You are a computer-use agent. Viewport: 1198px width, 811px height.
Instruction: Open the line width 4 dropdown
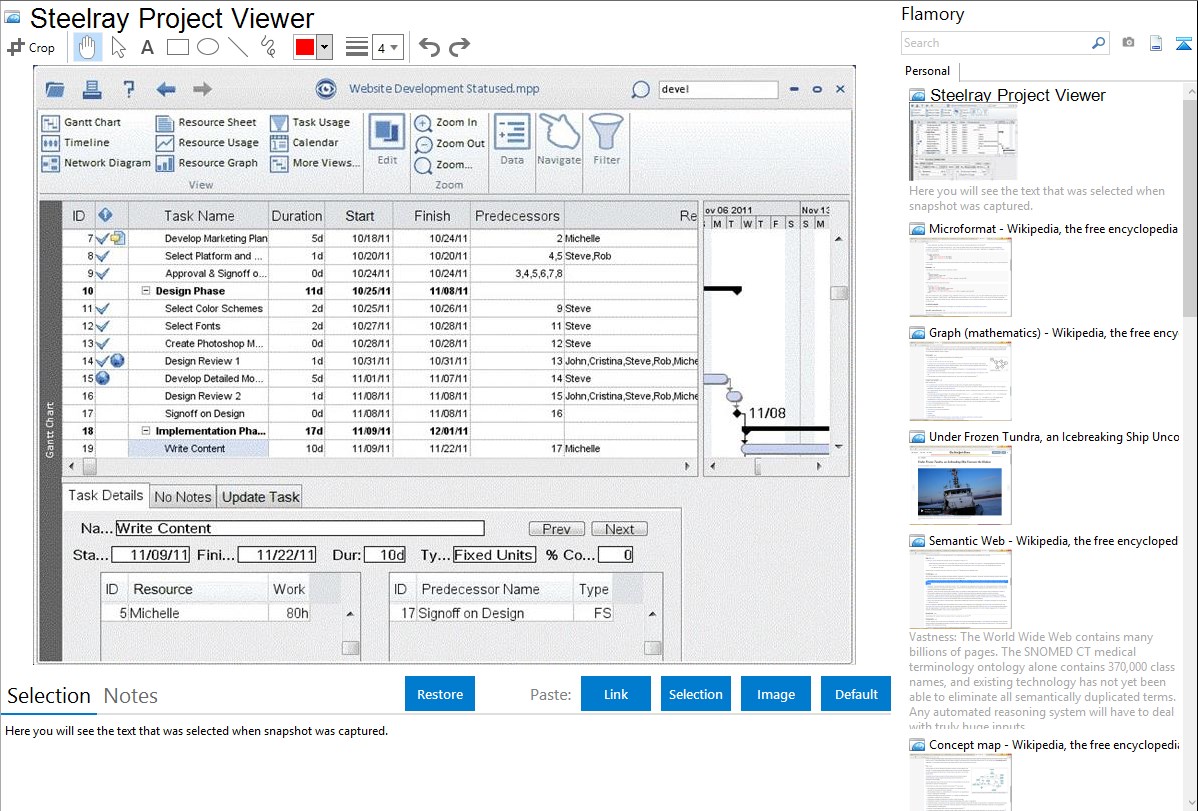click(387, 47)
